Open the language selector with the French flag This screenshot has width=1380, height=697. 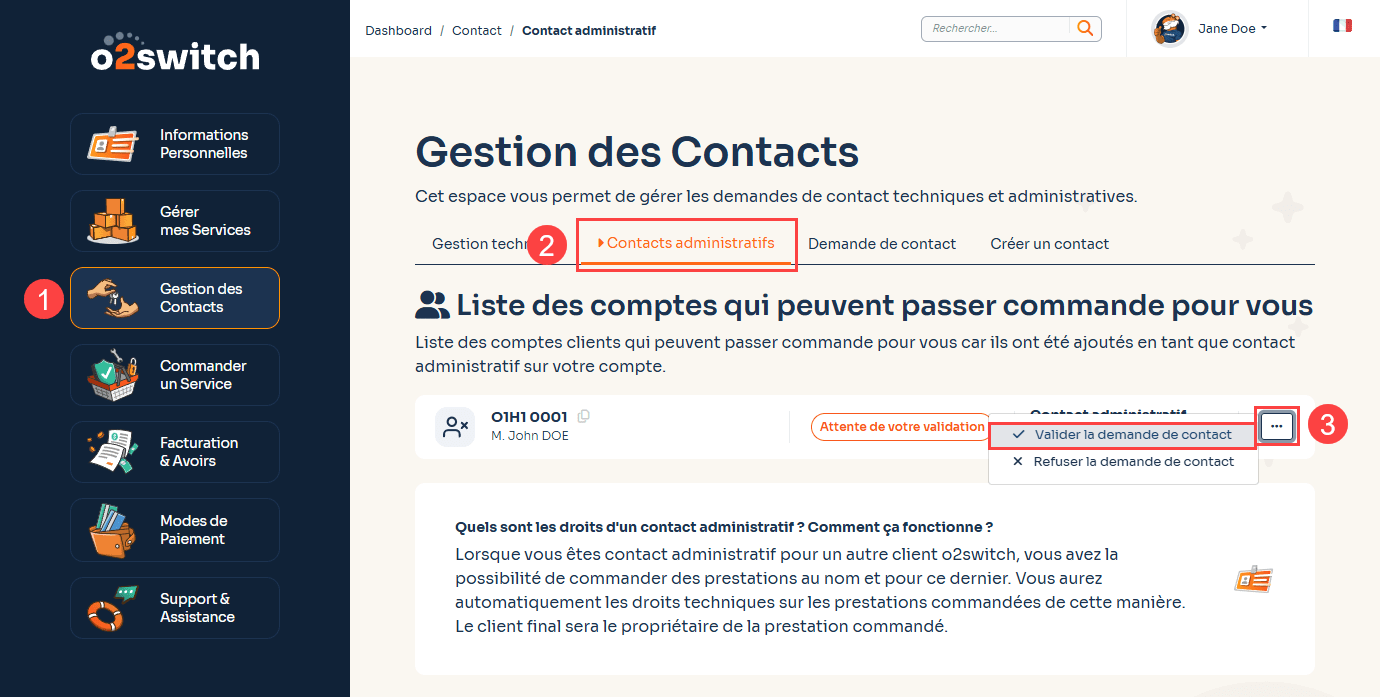click(1342, 24)
